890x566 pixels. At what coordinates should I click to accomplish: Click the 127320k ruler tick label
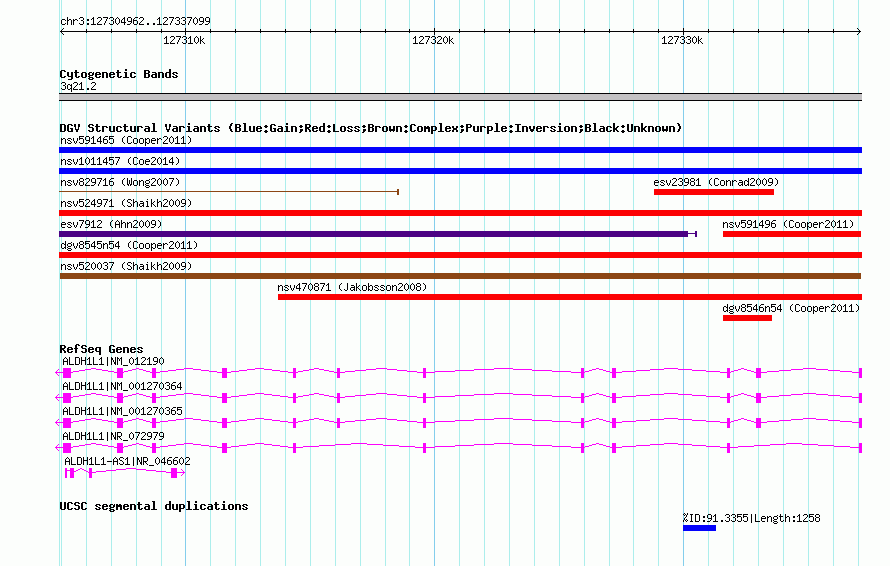(x=433, y=40)
